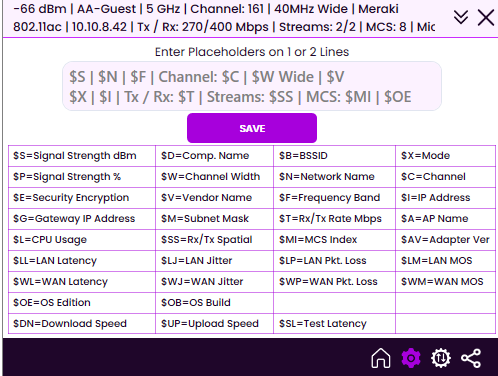Choose the $X=Mode placeholder cell
The height and width of the screenshot is (376, 498).
coord(445,156)
